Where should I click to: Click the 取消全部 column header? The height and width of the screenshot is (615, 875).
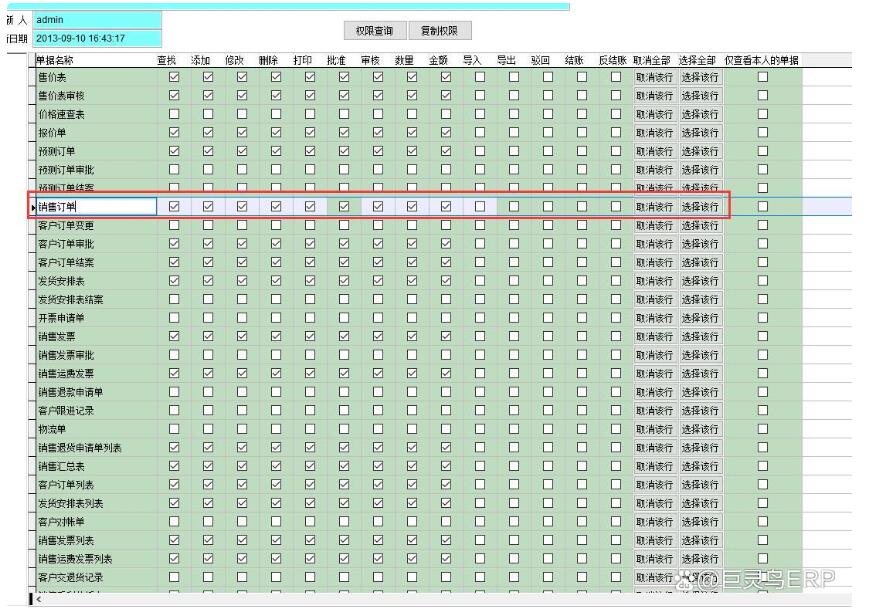652,60
